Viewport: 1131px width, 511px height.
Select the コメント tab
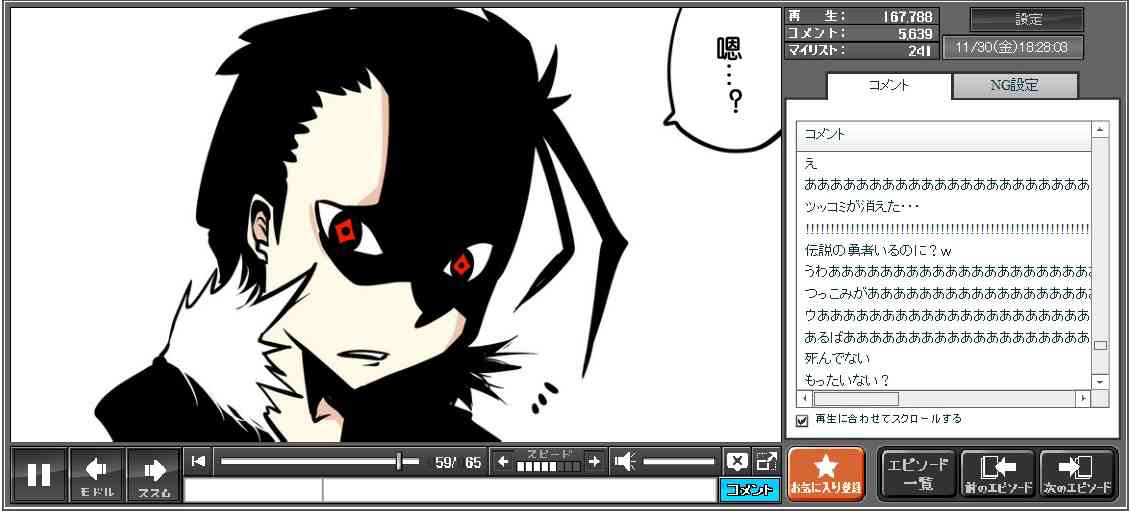point(888,86)
